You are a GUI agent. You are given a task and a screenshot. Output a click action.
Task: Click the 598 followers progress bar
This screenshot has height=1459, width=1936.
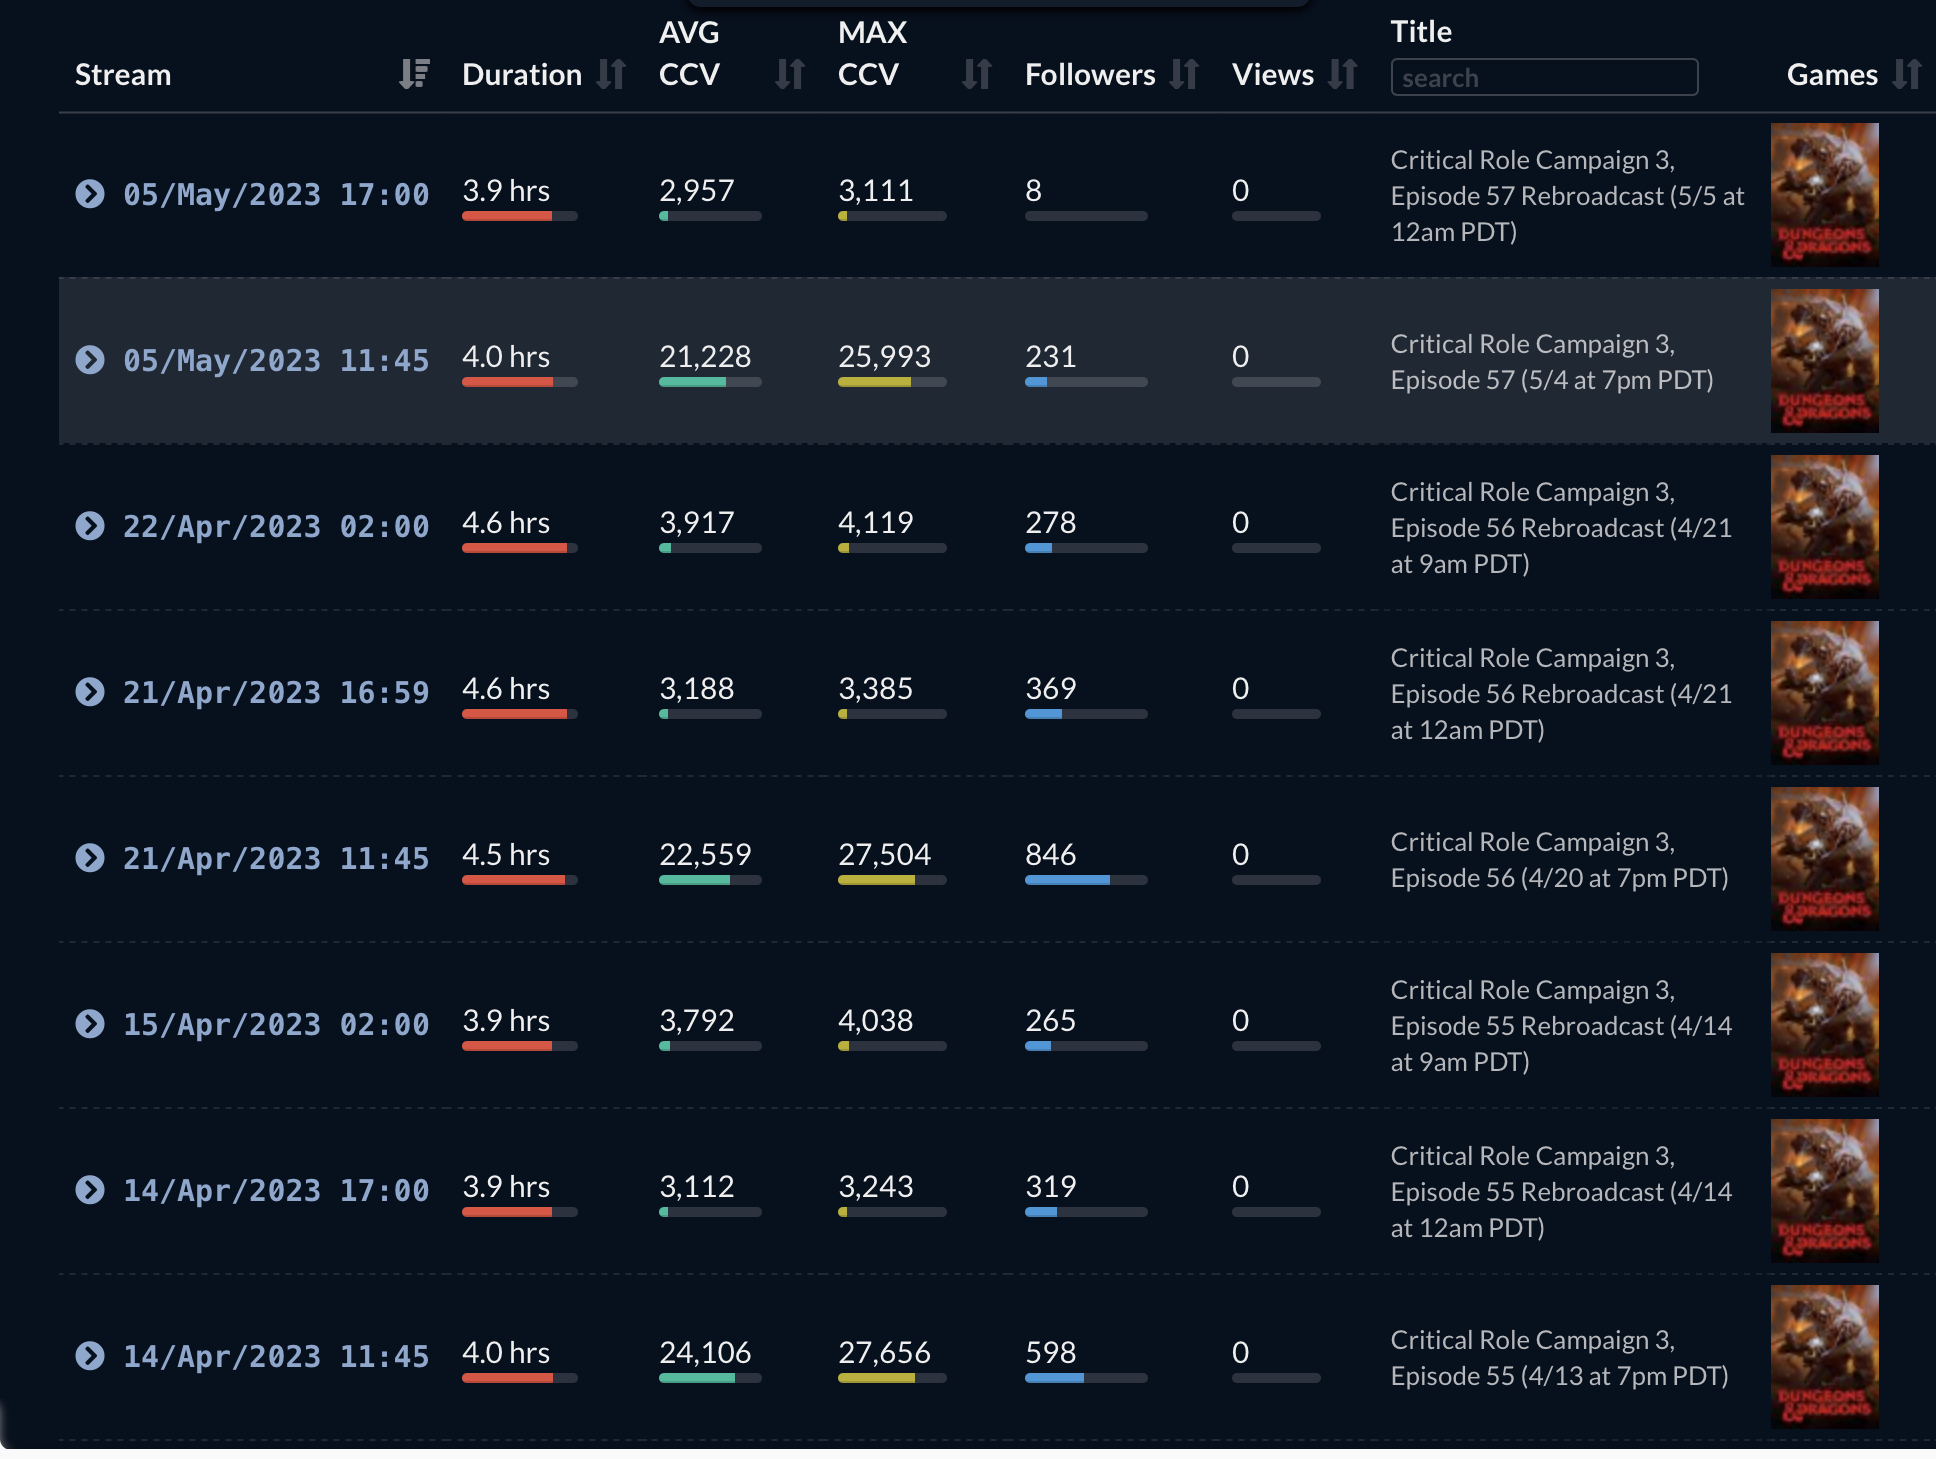pos(1086,1378)
